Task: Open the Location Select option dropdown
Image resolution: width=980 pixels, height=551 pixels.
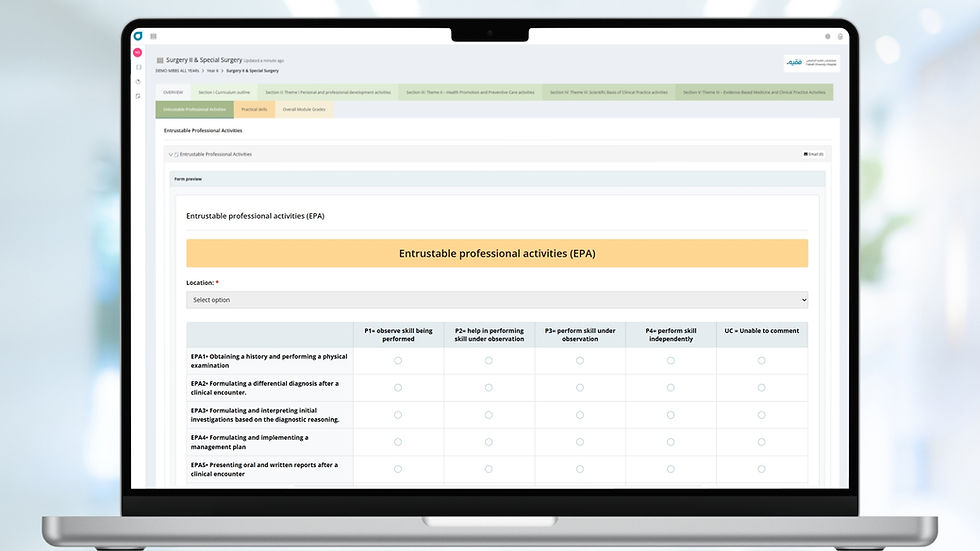Action: (497, 300)
